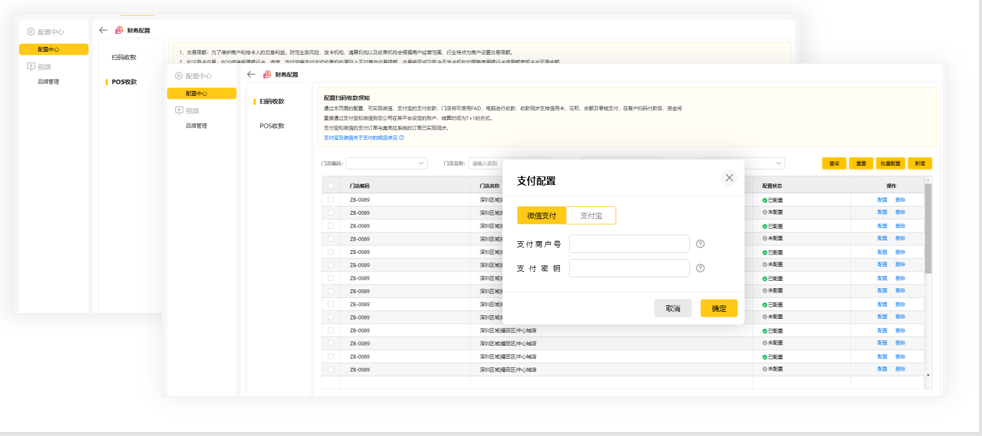Click the table scrollbar down arrow
Screen dimensions: 982x436
pyautogui.click(x=928, y=375)
